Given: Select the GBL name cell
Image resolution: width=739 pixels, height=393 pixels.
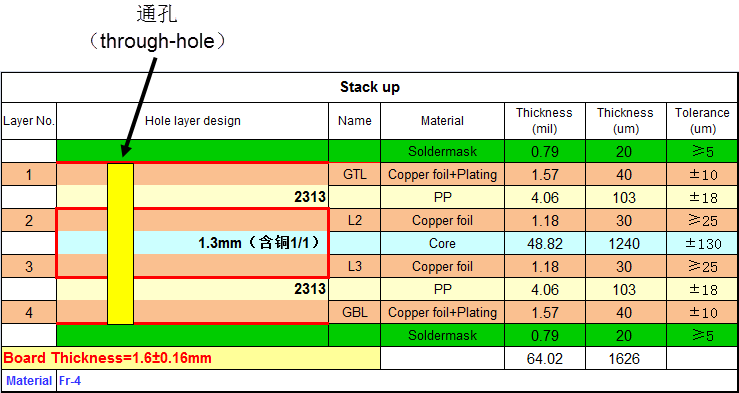Looking at the screenshot, I should 354,312.
